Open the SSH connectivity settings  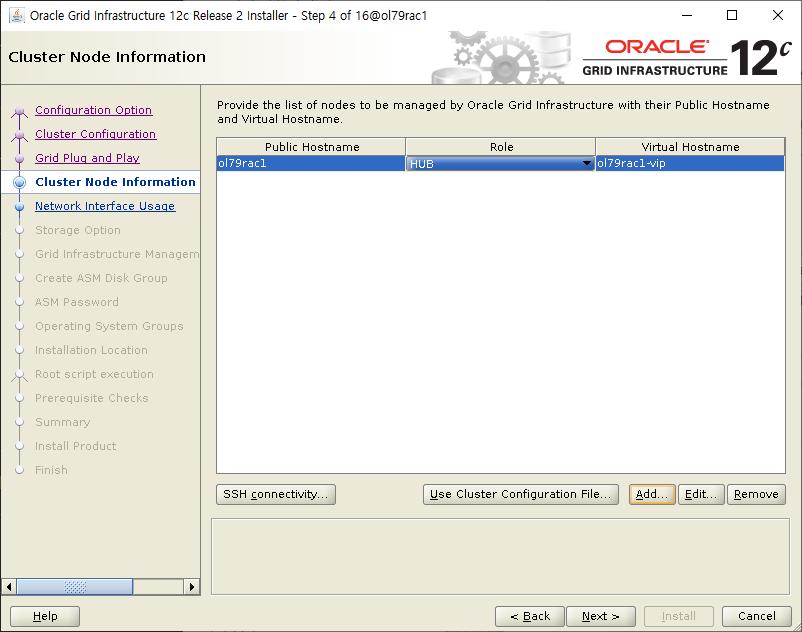coord(276,494)
